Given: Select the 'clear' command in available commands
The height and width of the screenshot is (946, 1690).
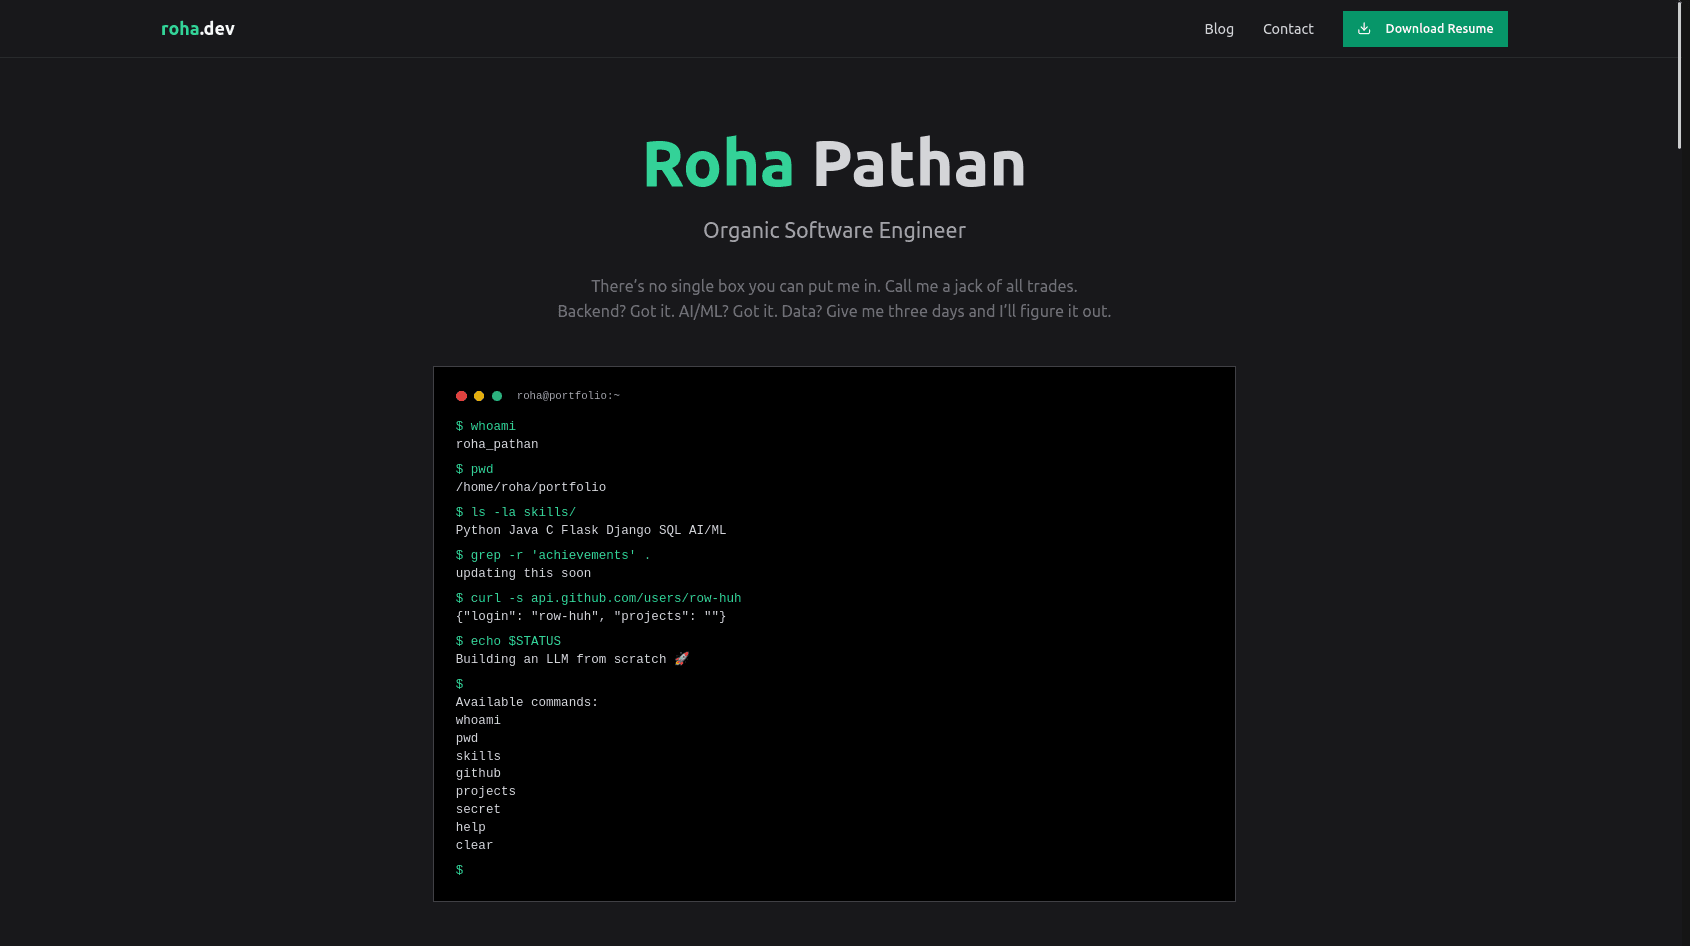Looking at the screenshot, I should click(x=474, y=845).
